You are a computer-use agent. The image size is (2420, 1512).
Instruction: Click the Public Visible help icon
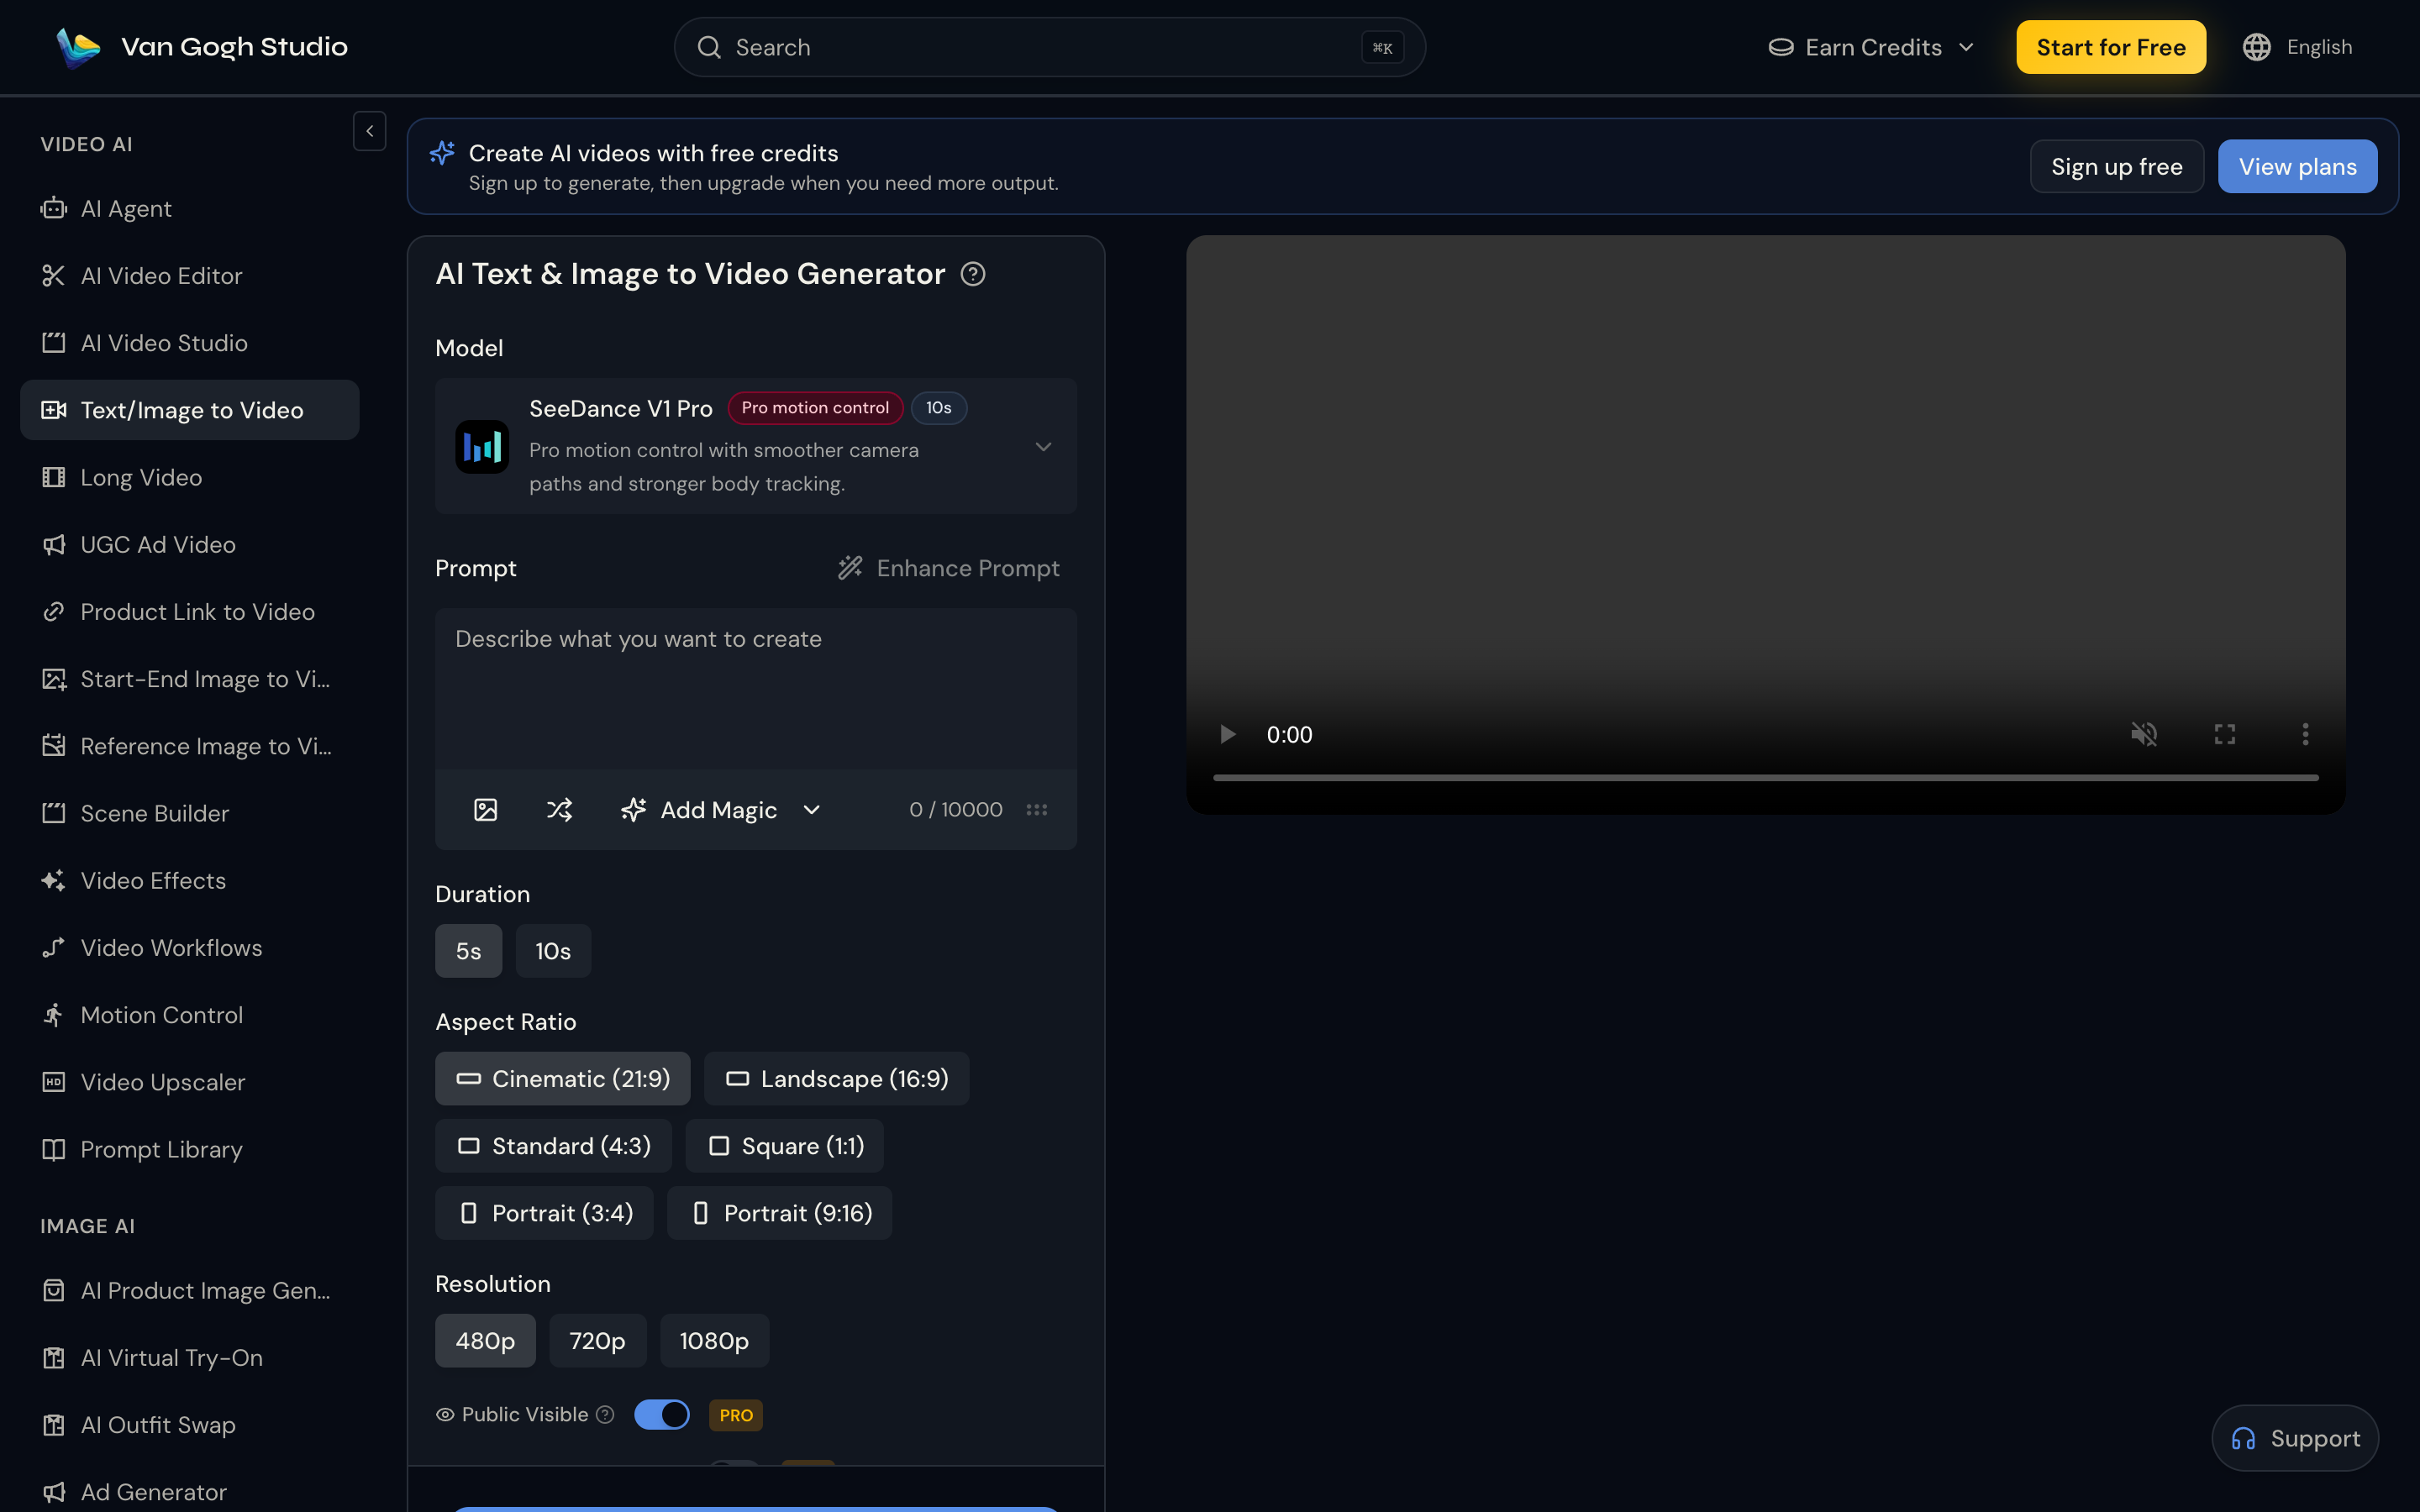click(605, 1414)
